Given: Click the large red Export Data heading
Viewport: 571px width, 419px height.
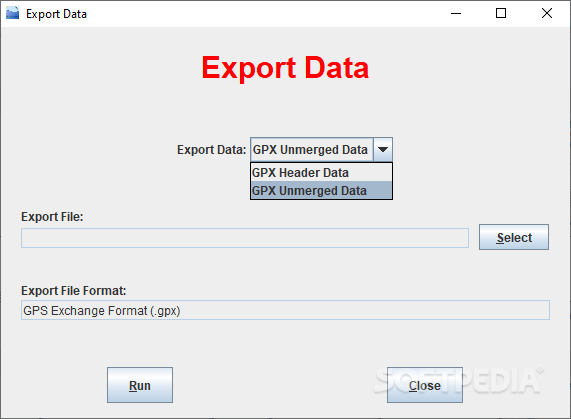Looking at the screenshot, I should click(285, 68).
